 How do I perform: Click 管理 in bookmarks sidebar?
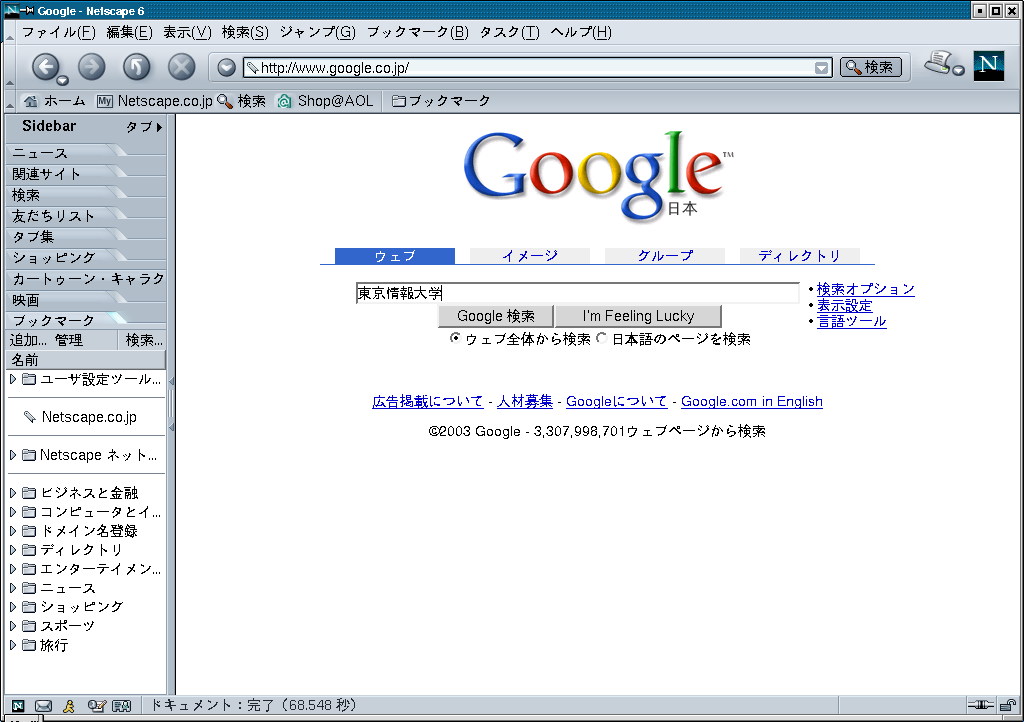tap(69, 340)
